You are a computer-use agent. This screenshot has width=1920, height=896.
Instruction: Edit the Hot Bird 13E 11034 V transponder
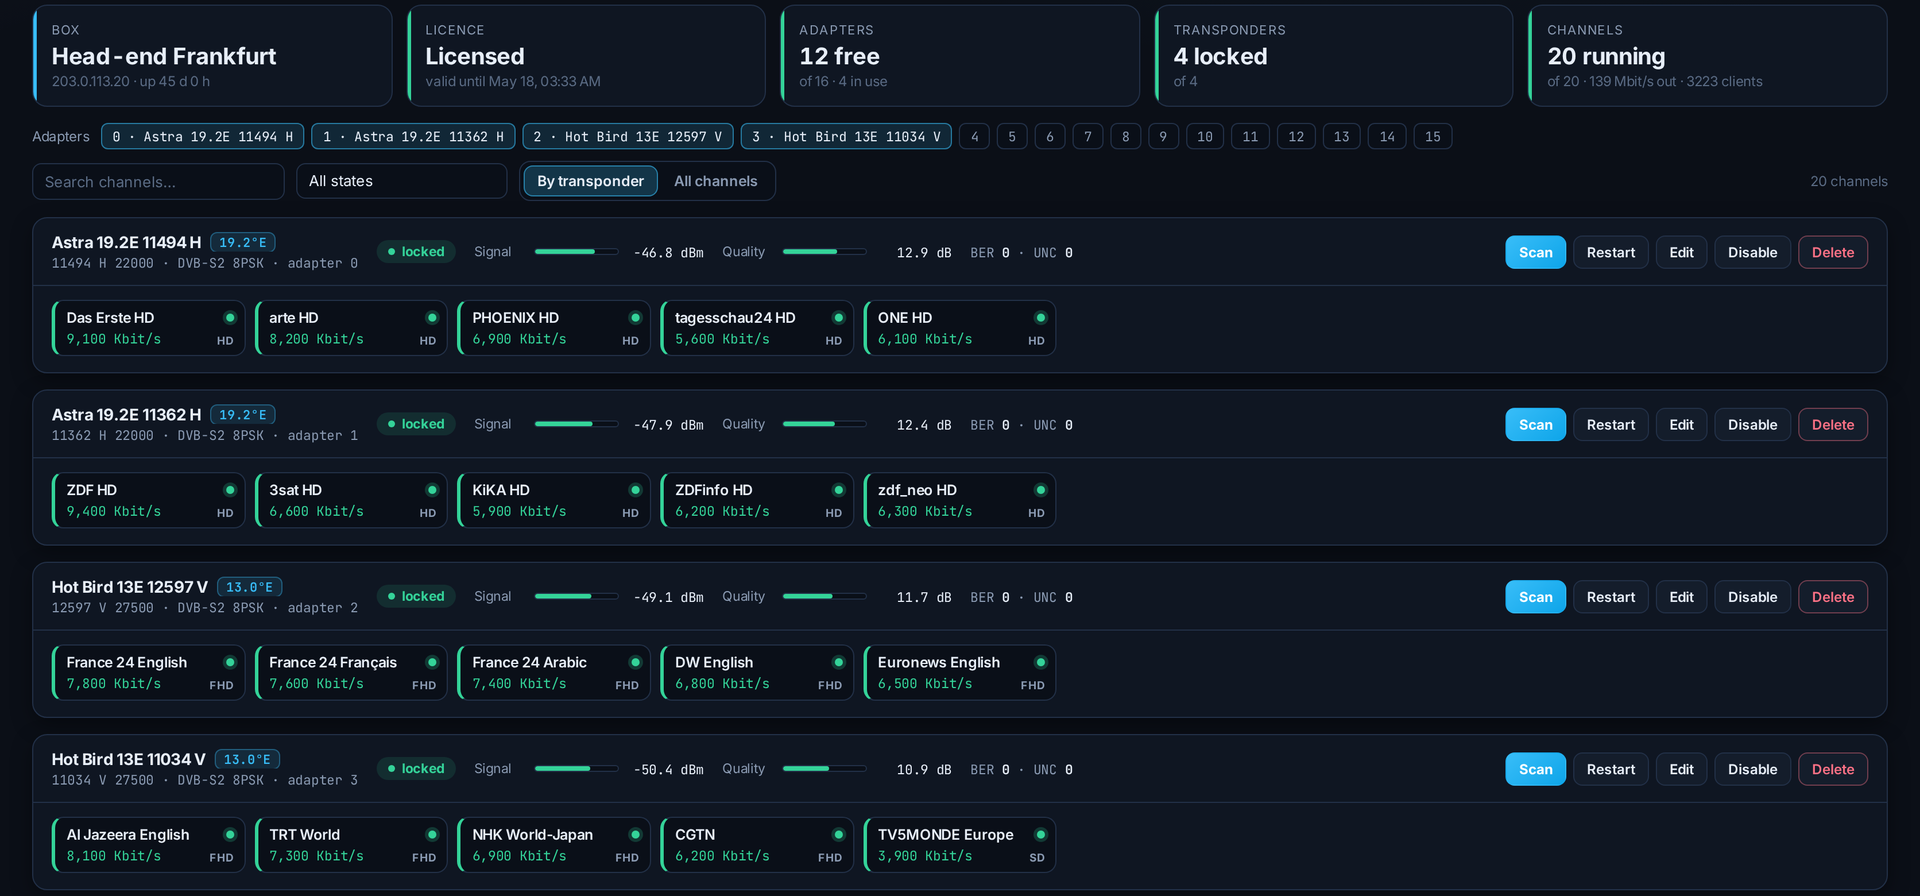pyautogui.click(x=1682, y=769)
